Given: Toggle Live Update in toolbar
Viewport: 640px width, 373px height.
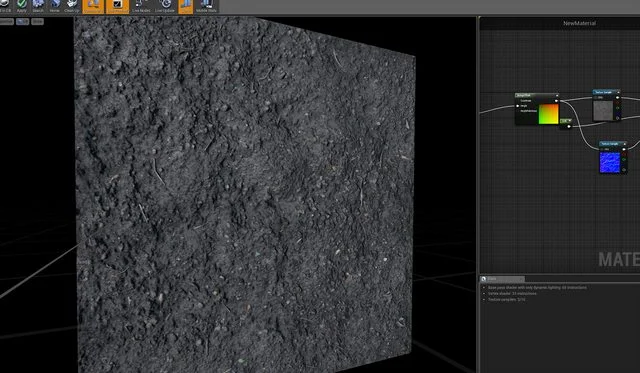Looking at the screenshot, I should (x=165, y=6).
